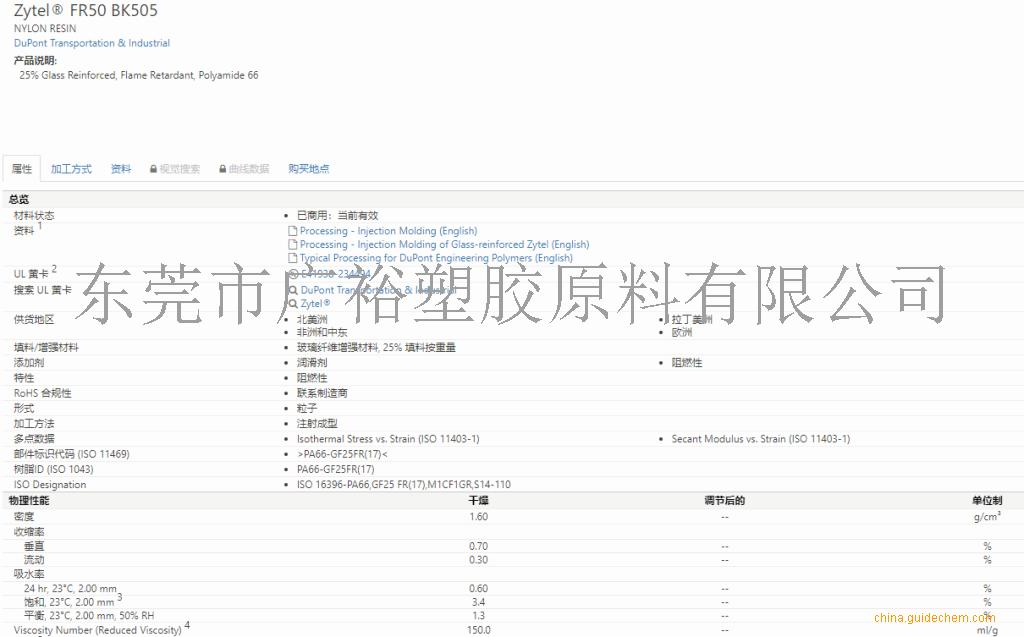The height and width of the screenshot is (637, 1024).
Task: Click the 部件标识代码 (ISO 11469) row label
Action: 72,454
